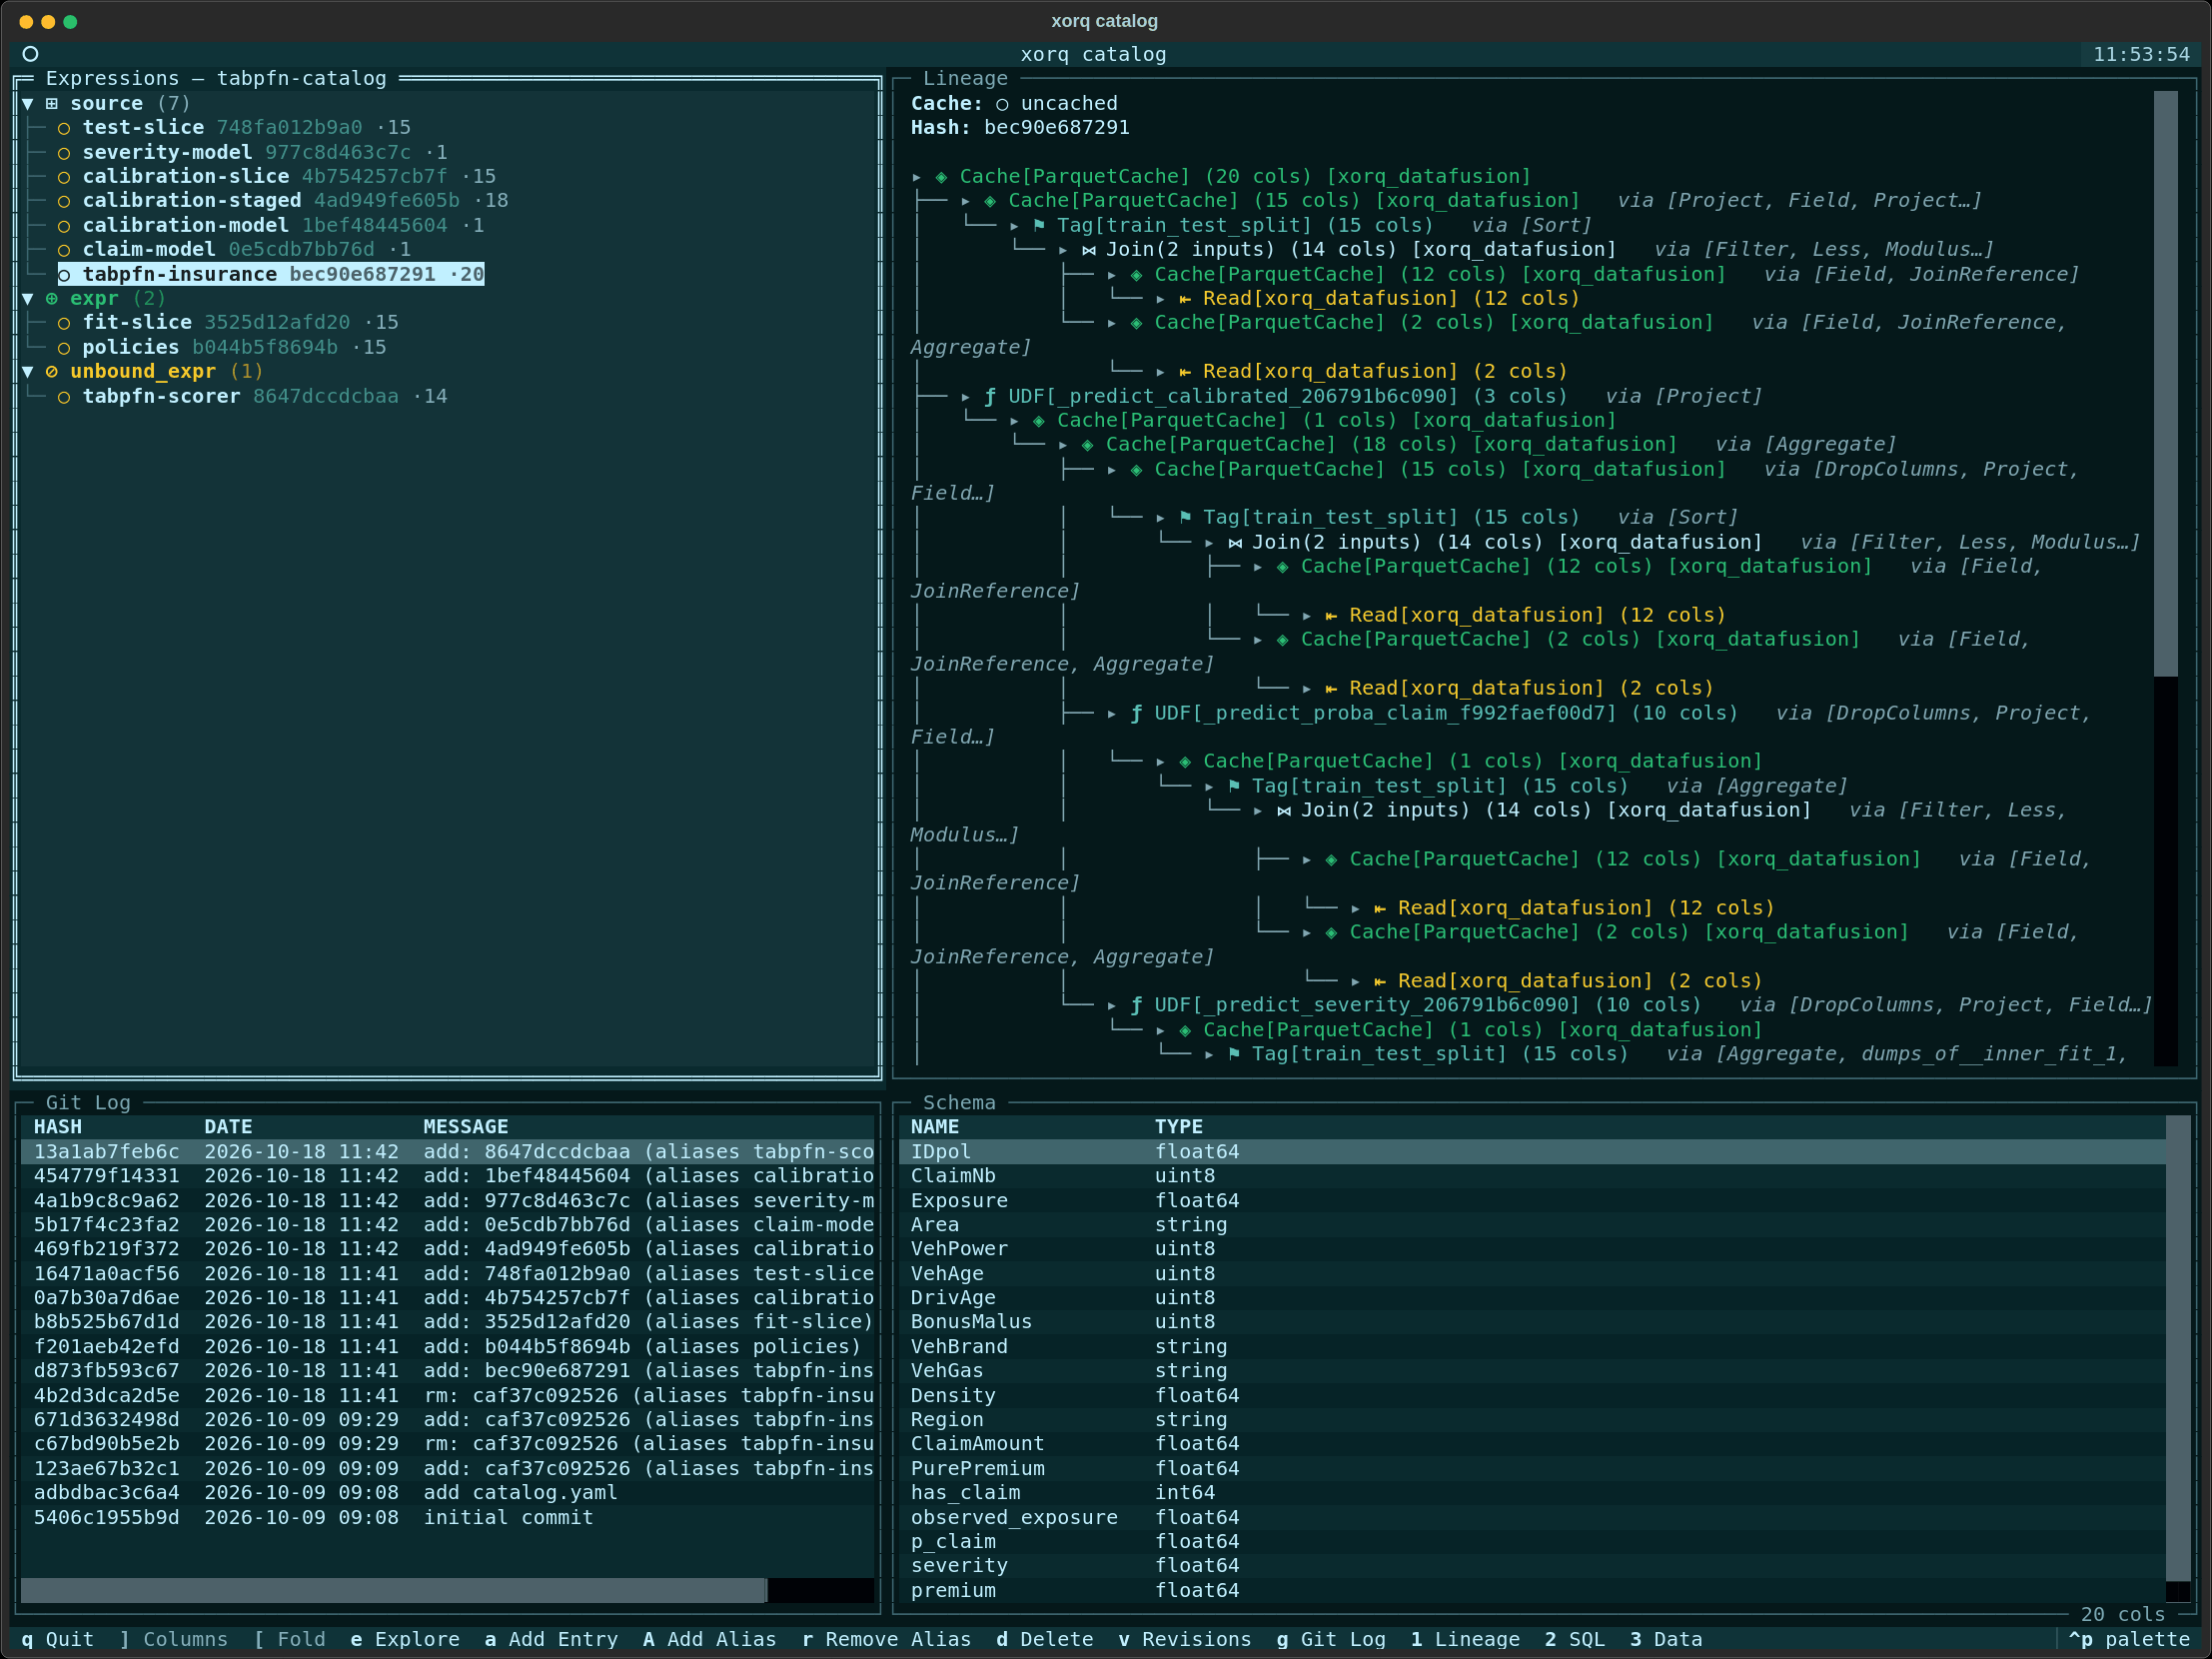Image resolution: width=2212 pixels, height=1659 pixels.
Task: Switch to the Data view
Action: click(1666, 1639)
